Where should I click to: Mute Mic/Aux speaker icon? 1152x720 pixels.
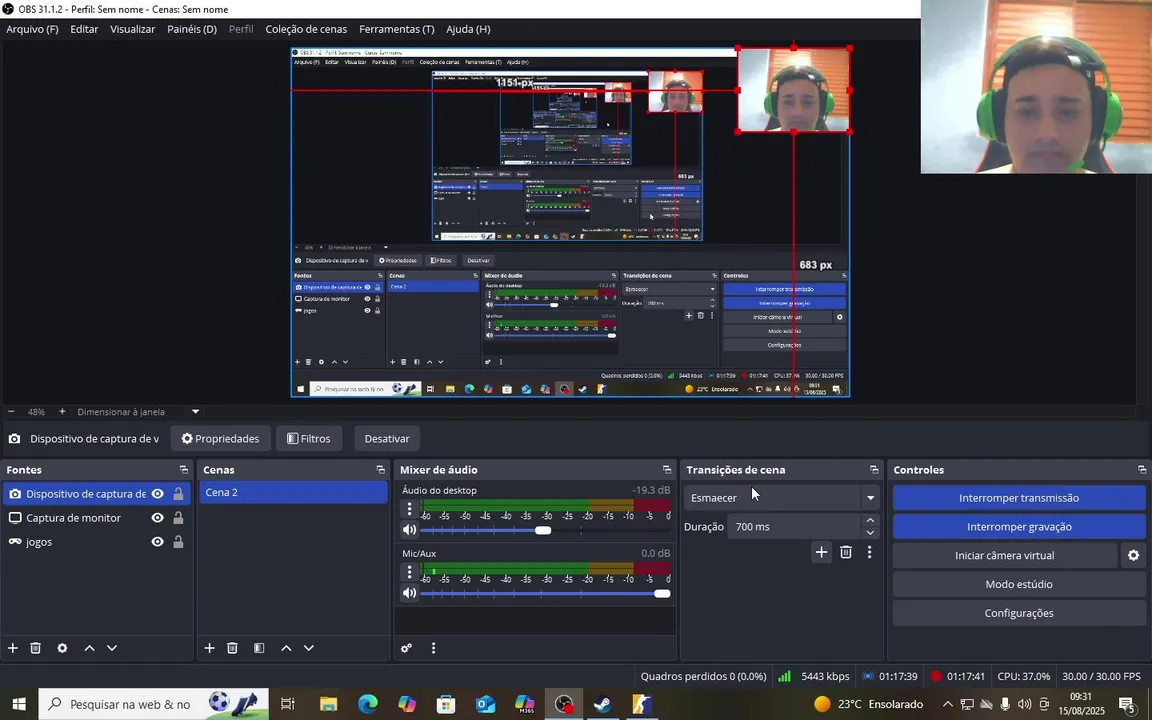pyautogui.click(x=410, y=593)
